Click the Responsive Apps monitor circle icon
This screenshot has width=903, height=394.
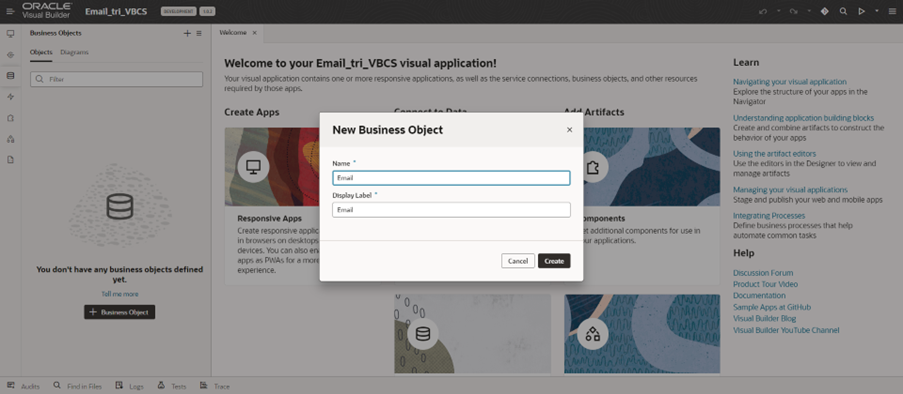[x=253, y=167]
